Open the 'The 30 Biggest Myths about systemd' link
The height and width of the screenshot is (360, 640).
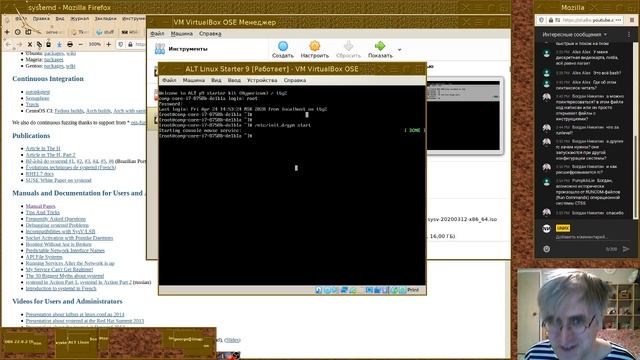64,276
